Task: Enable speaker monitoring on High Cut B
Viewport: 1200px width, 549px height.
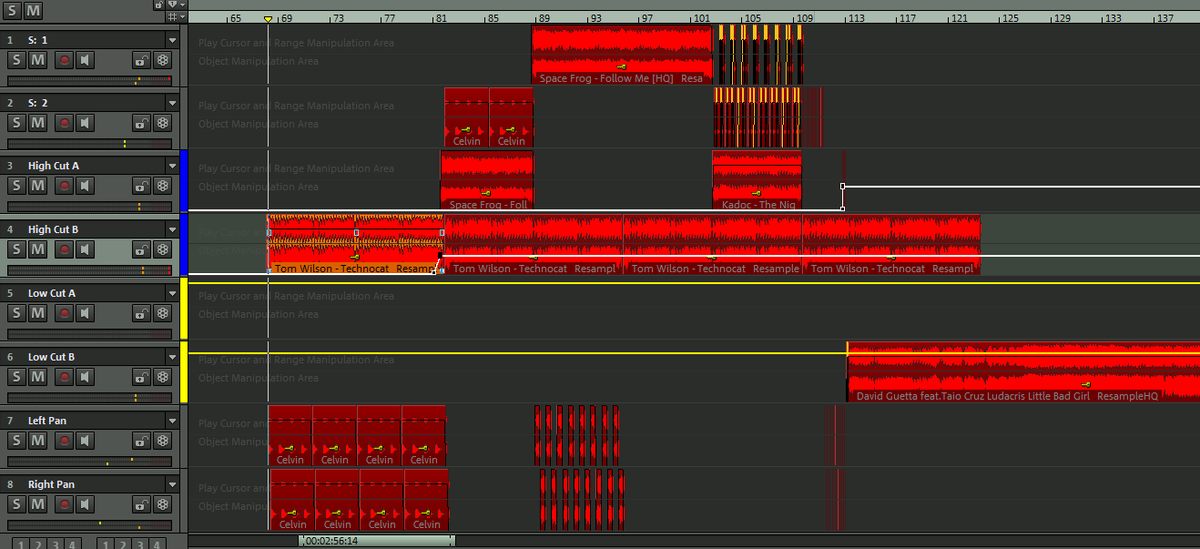Action: [x=86, y=250]
